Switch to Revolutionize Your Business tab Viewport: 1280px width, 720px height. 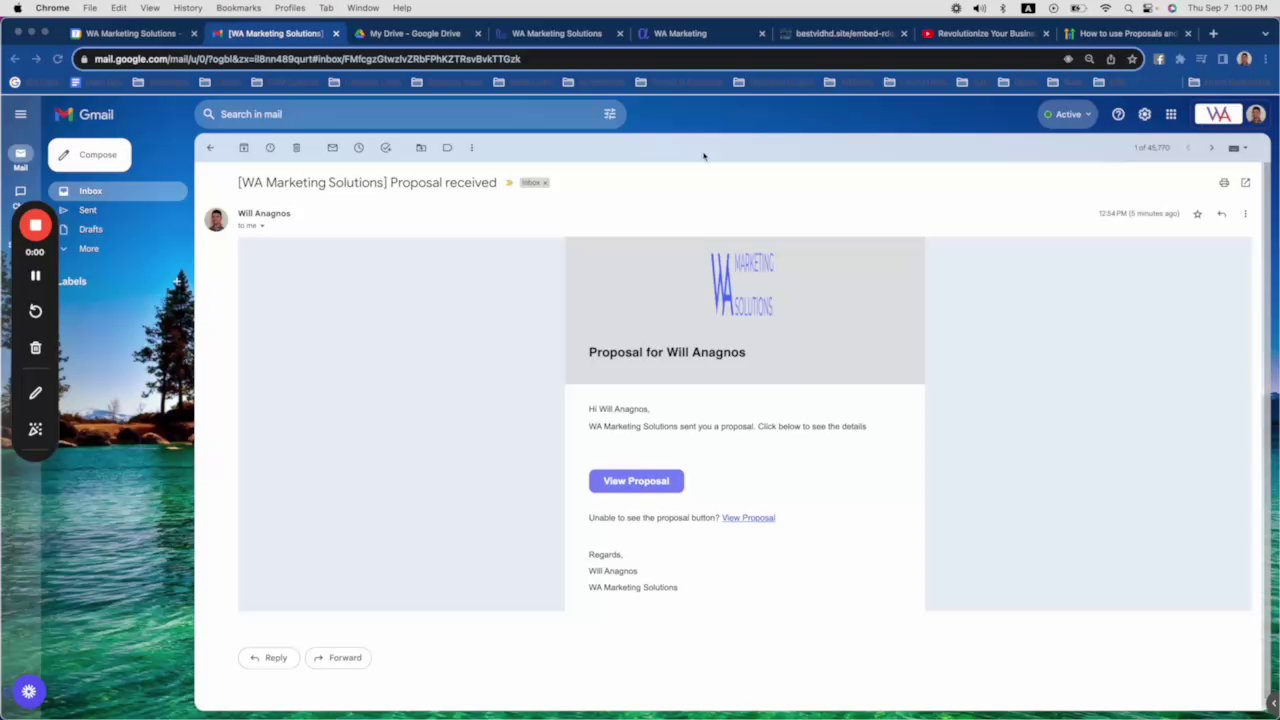[x=983, y=33]
